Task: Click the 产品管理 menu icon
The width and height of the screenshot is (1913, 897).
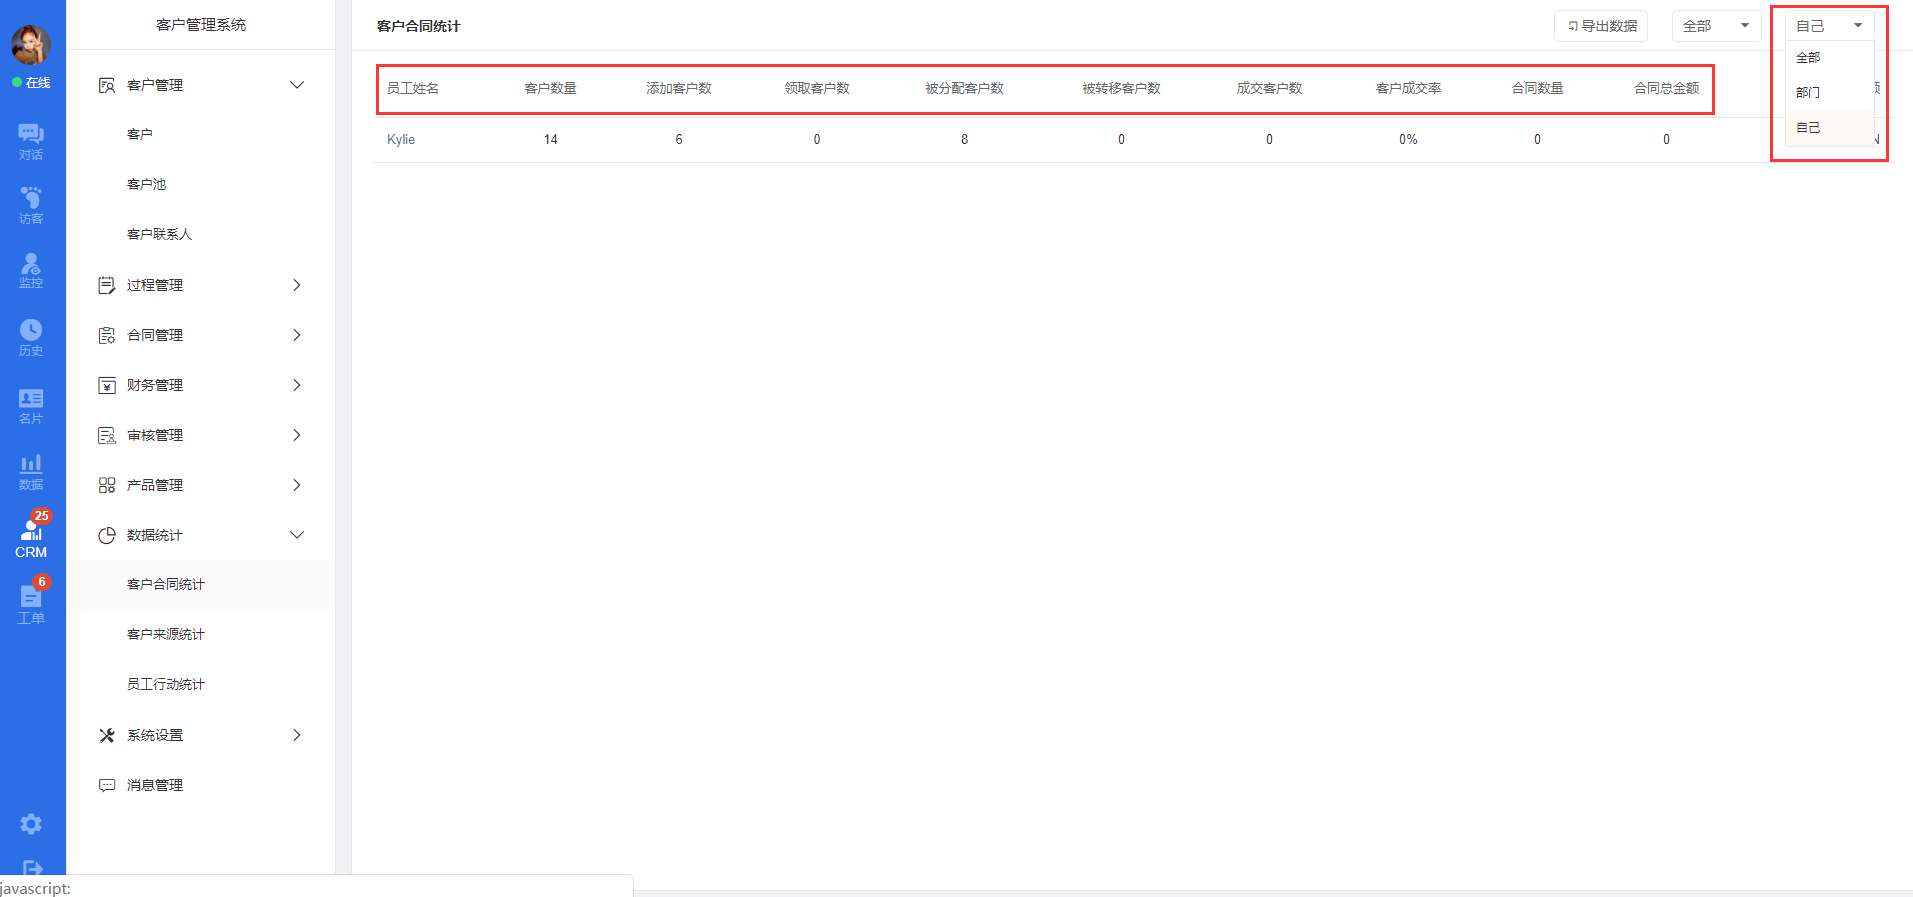Action: pyautogui.click(x=107, y=485)
